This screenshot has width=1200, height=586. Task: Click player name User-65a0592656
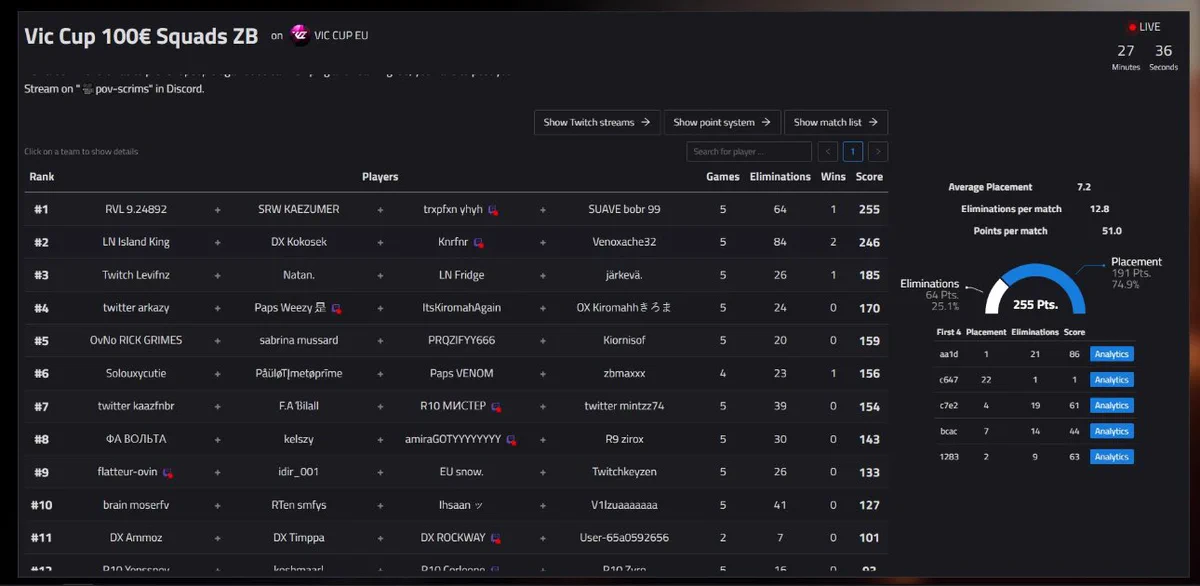pyautogui.click(x=624, y=538)
